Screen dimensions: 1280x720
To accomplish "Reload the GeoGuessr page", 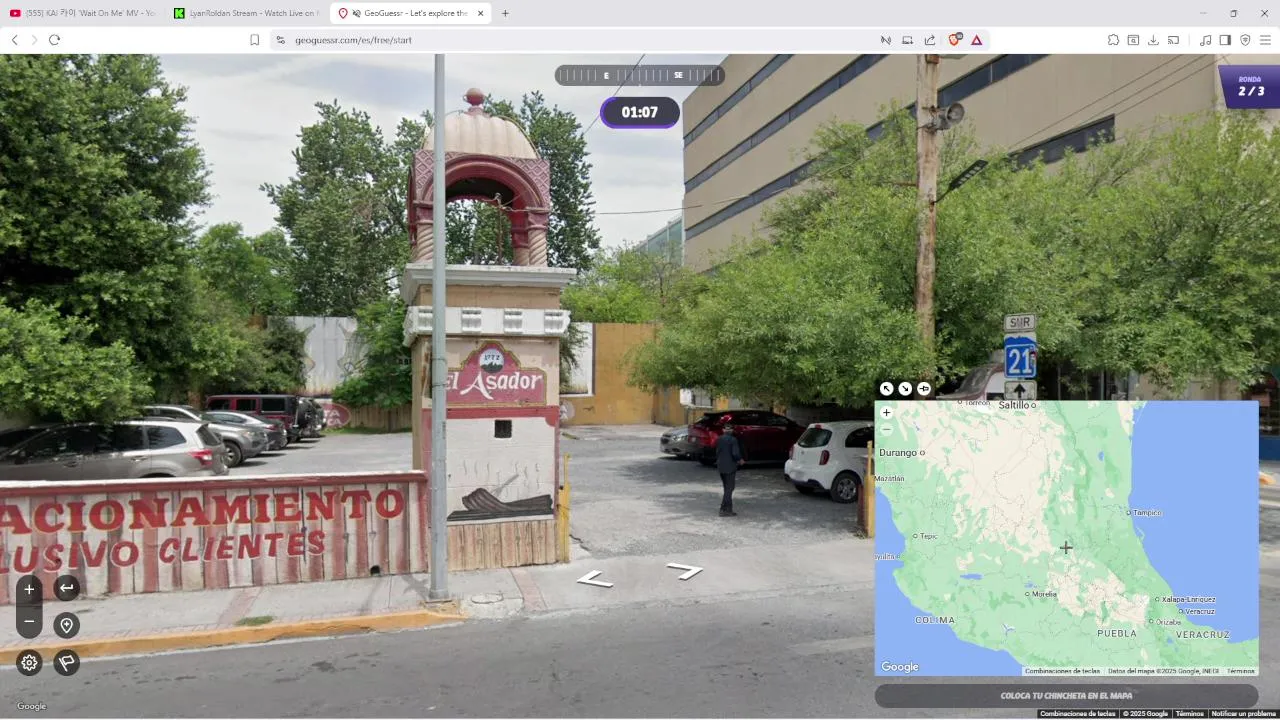I will [54, 40].
